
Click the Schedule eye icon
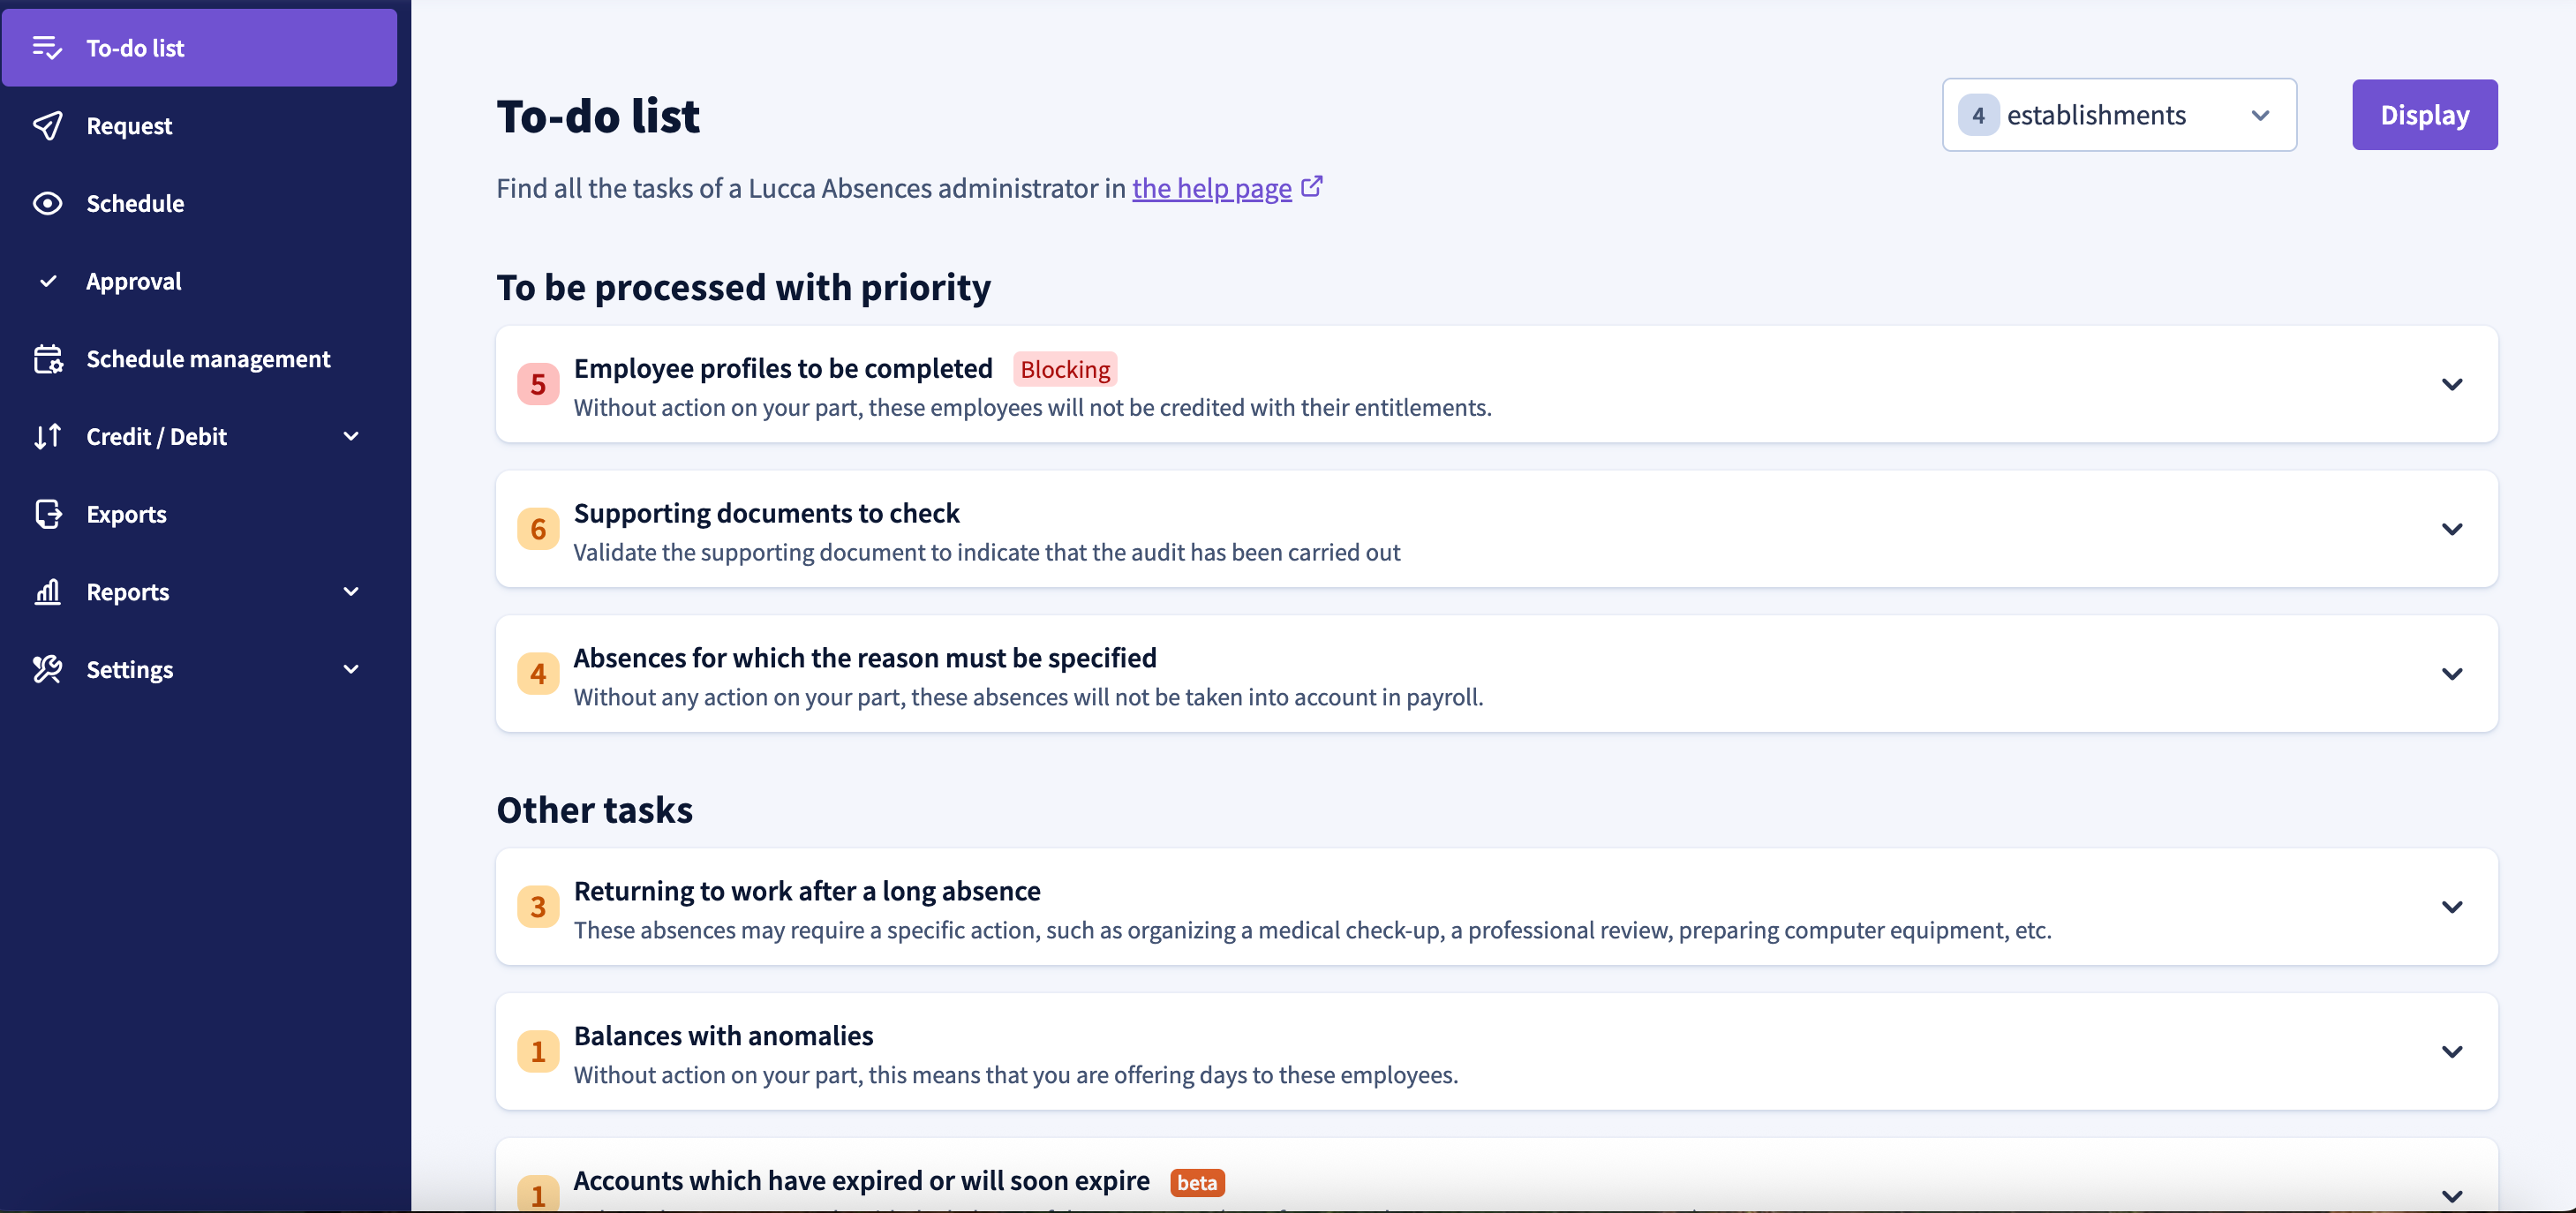point(47,203)
